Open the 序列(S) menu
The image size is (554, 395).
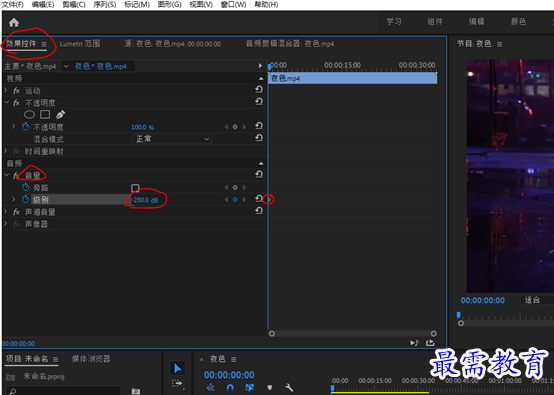coord(105,5)
